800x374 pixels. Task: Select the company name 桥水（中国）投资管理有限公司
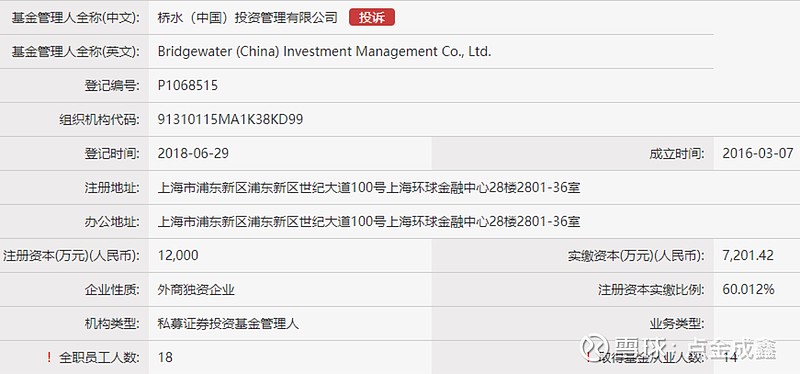point(248,17)
